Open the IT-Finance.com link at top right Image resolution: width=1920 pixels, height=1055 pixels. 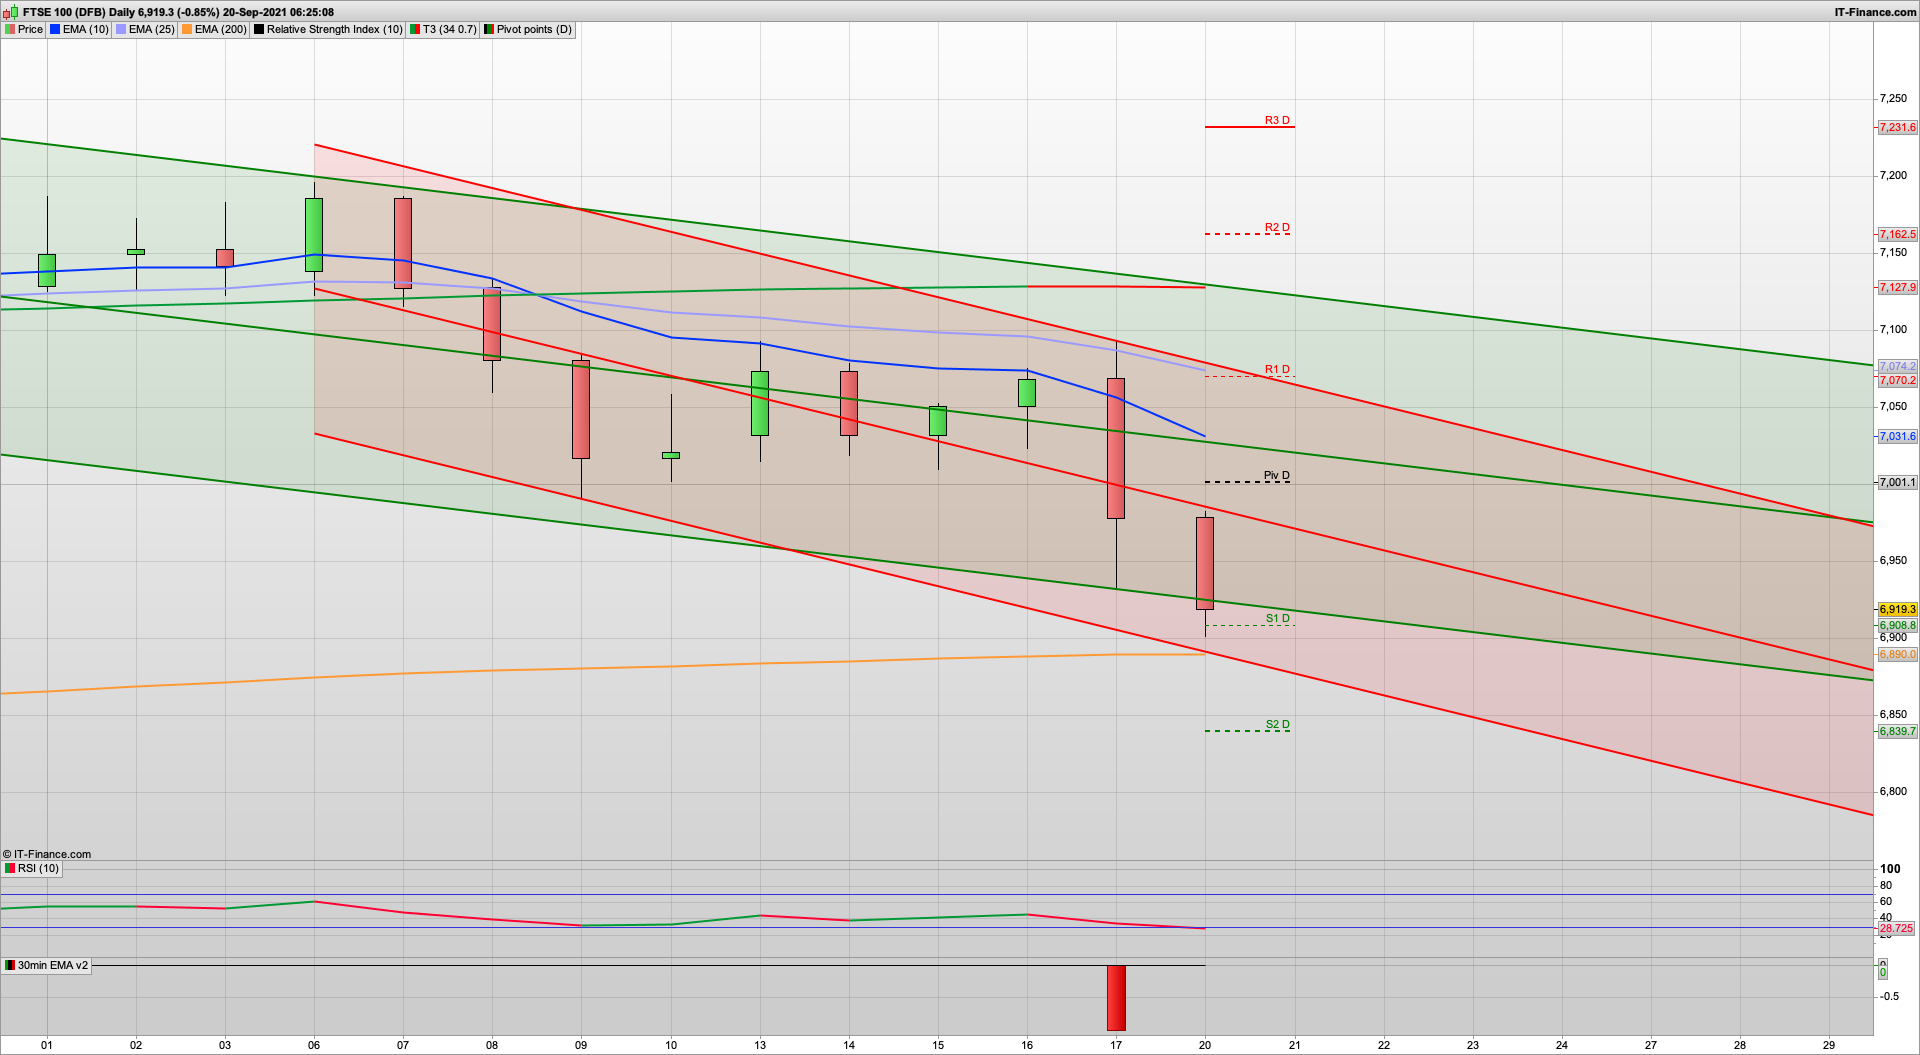1875,12
